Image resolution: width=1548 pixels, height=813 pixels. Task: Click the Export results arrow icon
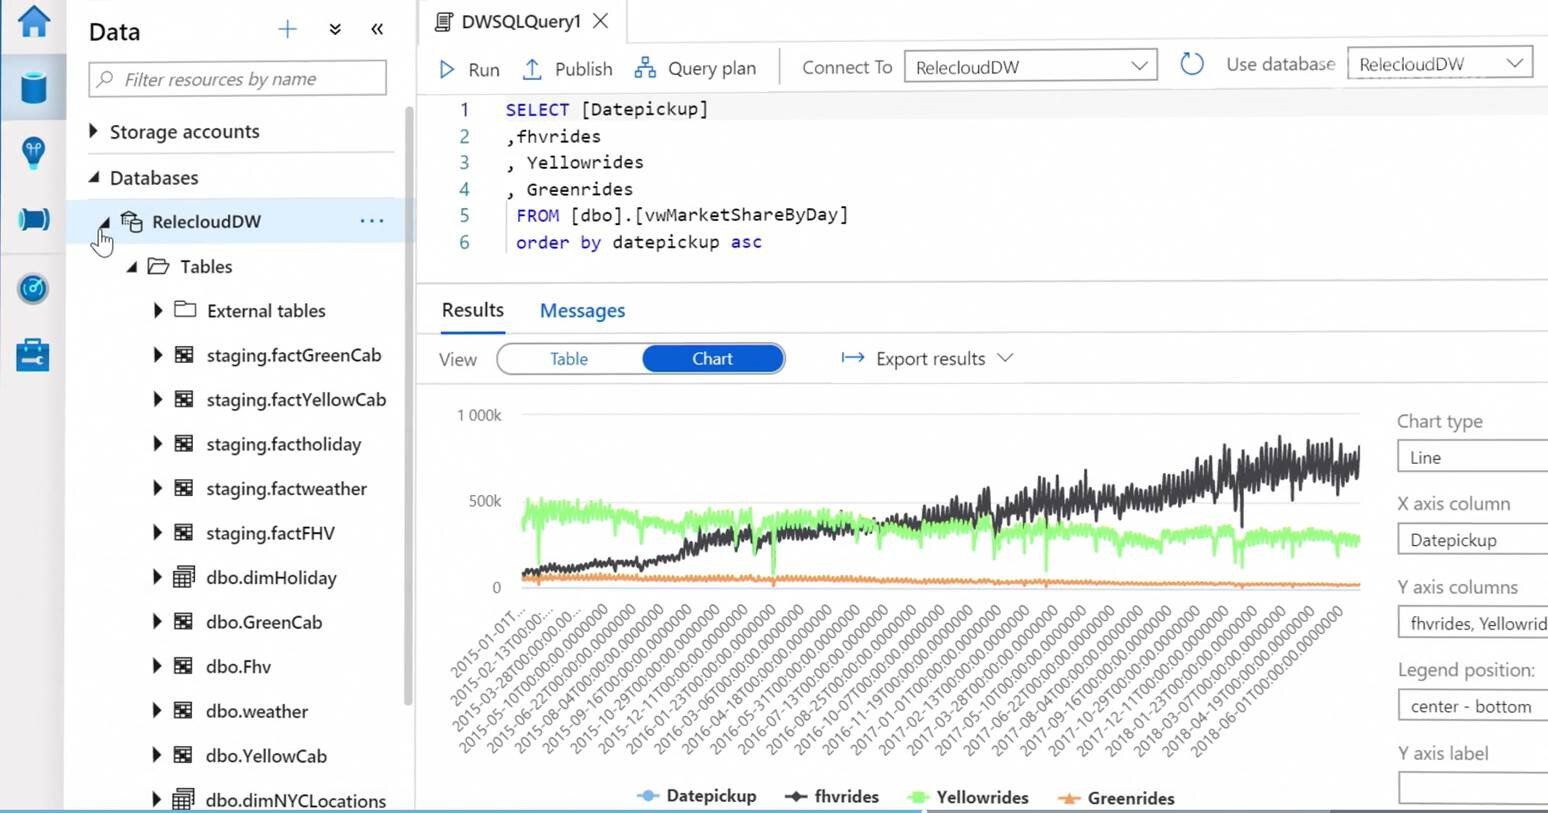pos(853,357)
